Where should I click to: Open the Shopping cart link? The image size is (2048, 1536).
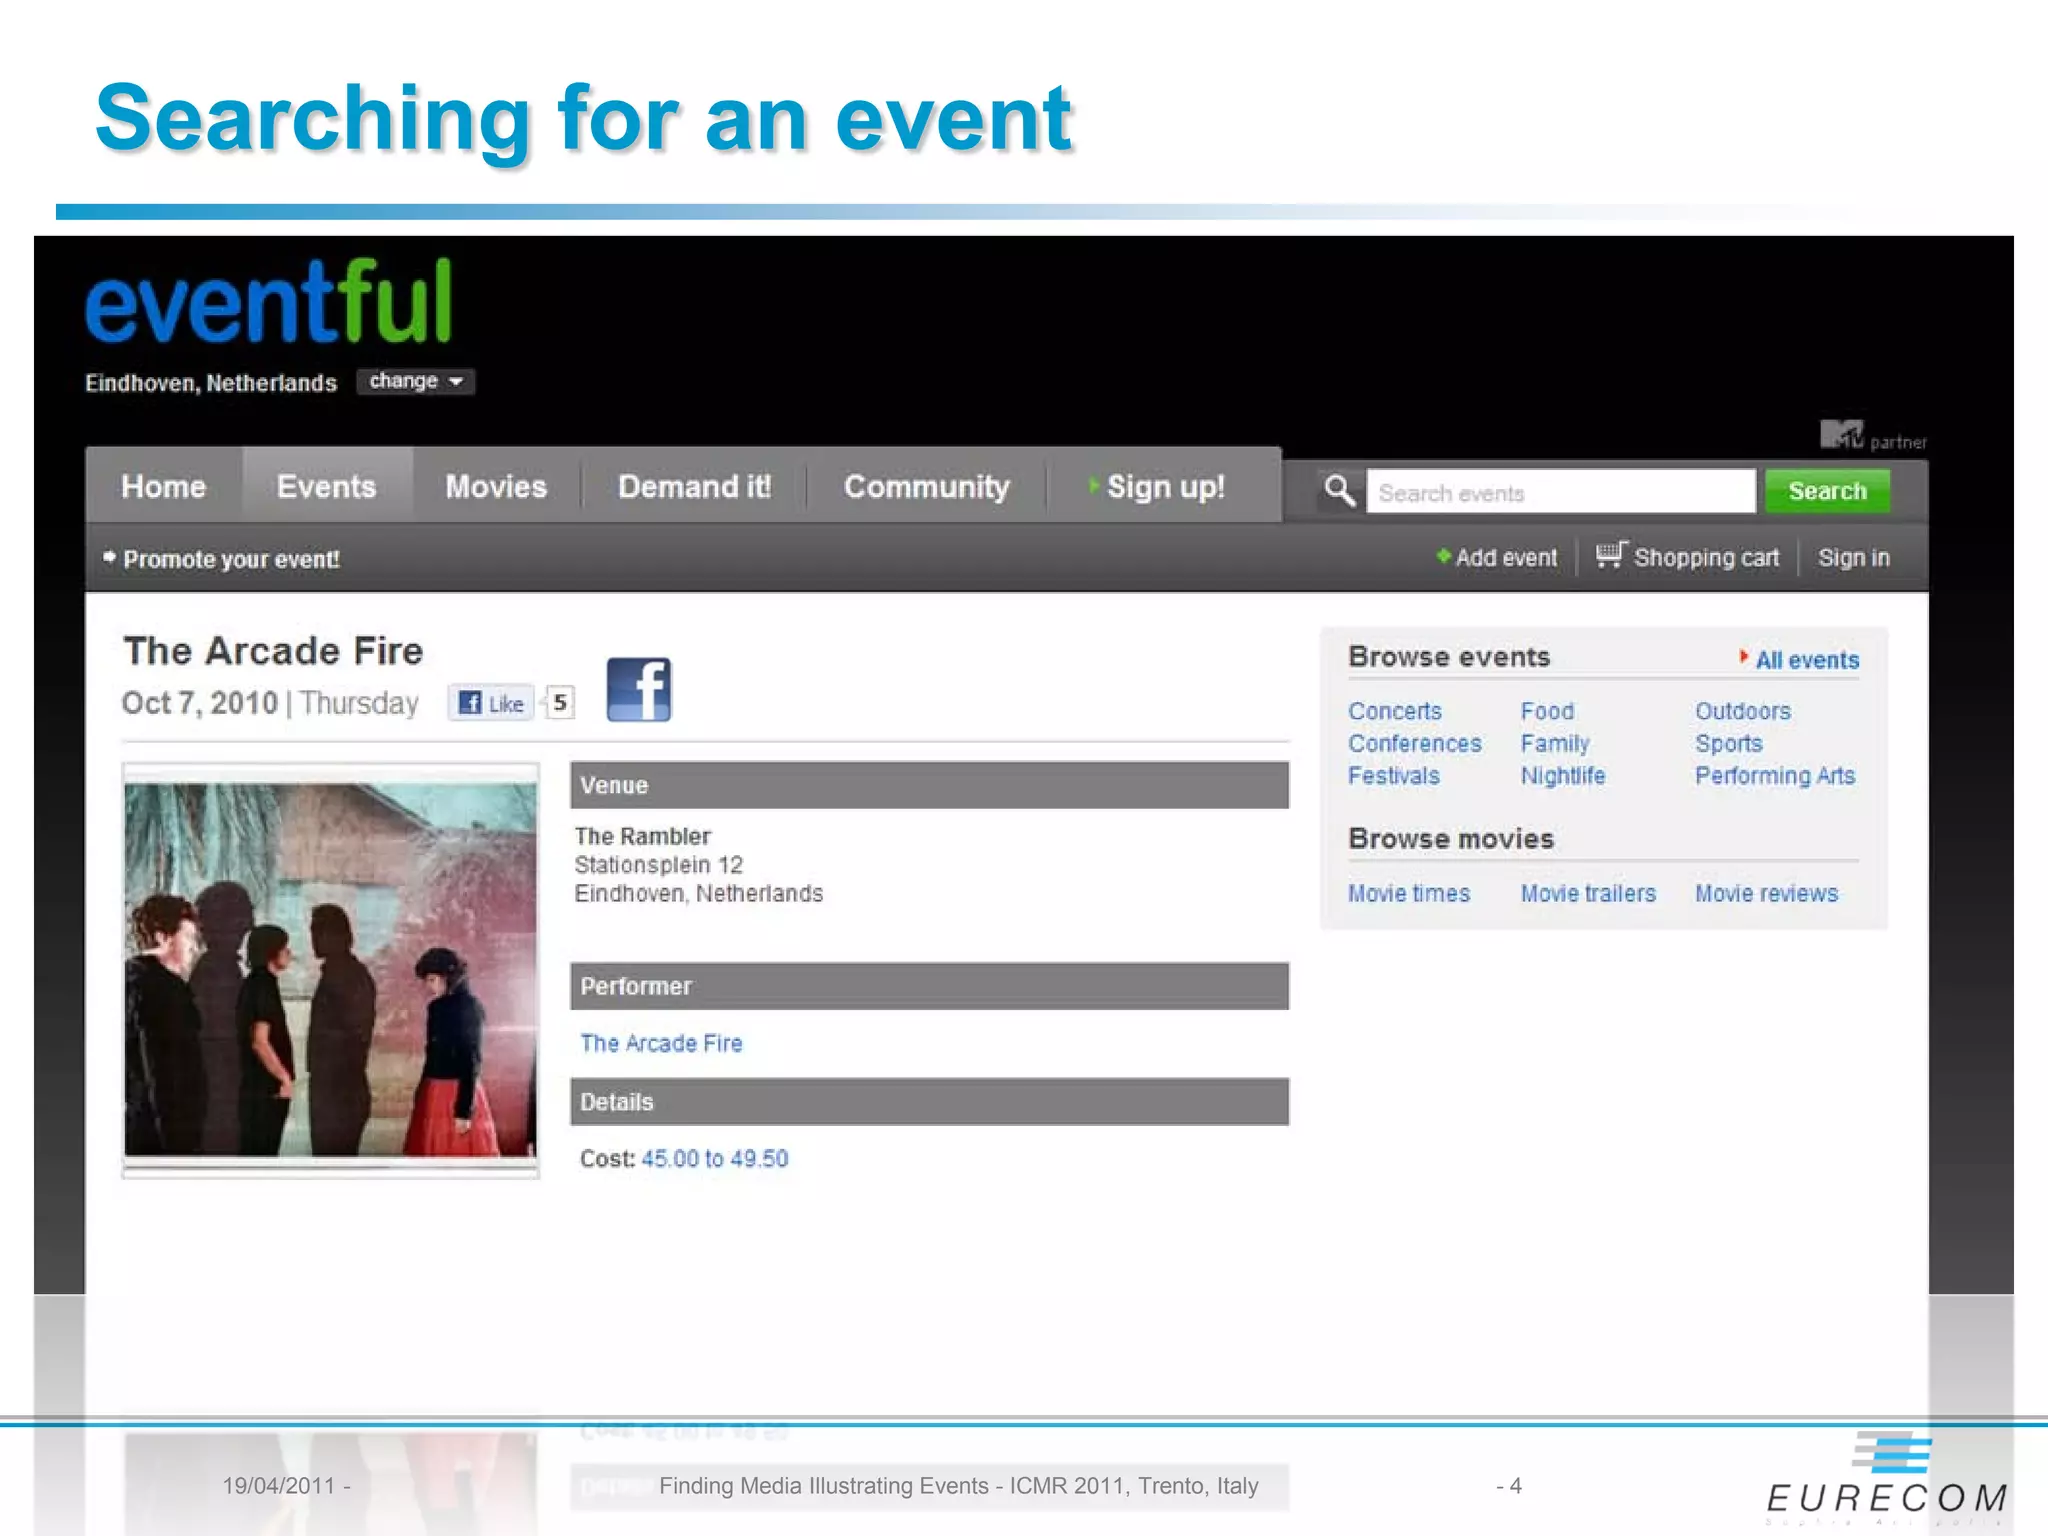(1706, 558)
